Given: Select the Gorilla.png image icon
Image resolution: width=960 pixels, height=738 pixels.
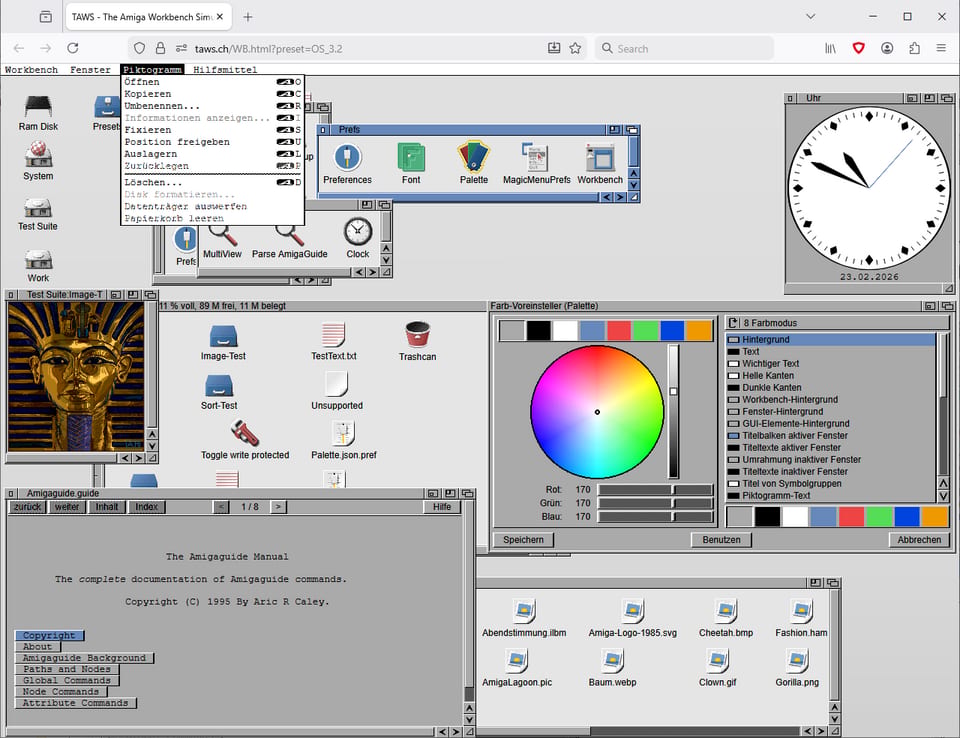Looking at the screenshot, I should (x=797, y=661).
